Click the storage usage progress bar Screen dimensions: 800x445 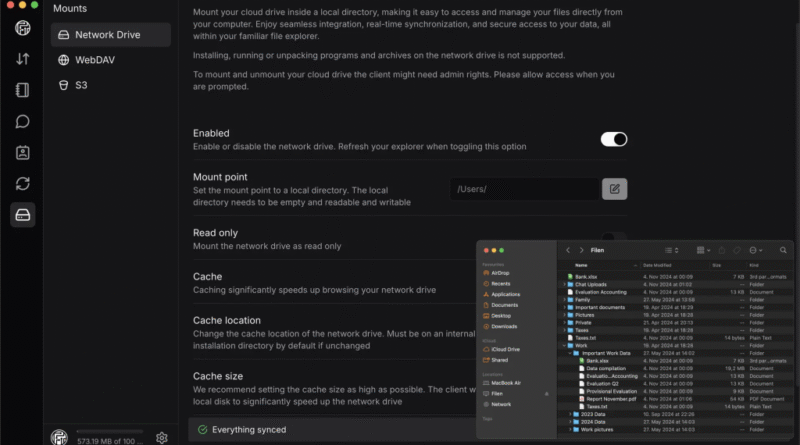coord(110,432)
